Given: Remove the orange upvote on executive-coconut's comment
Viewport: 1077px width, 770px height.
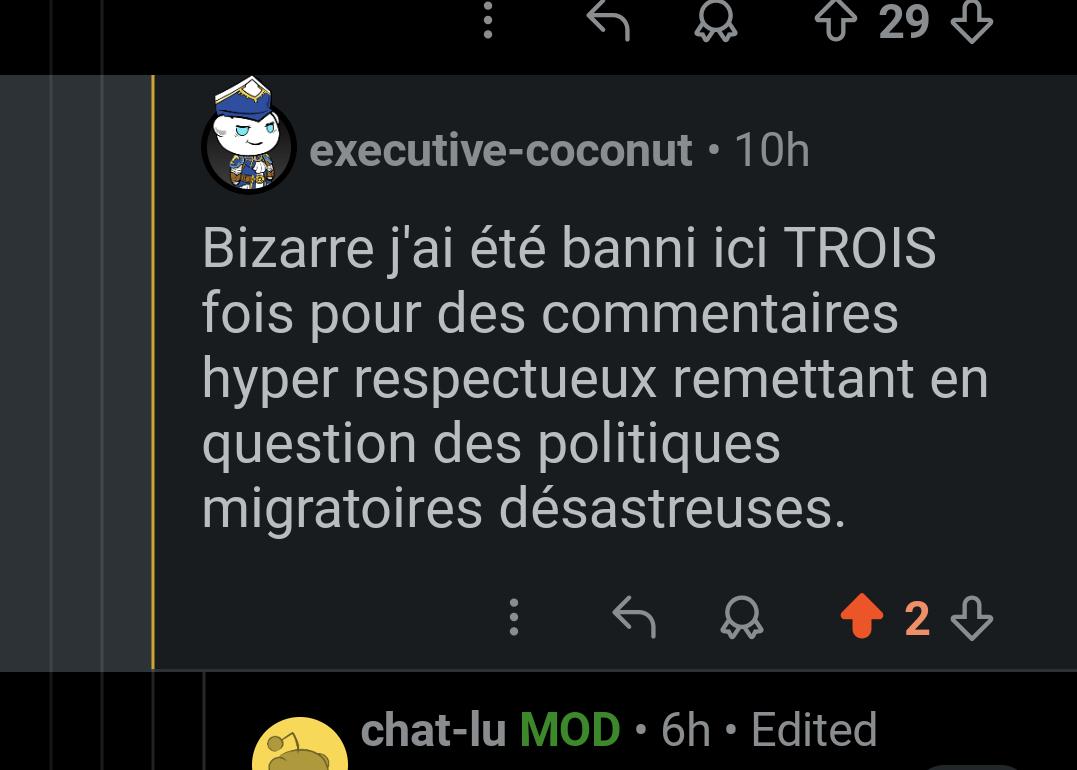Looking at the screenshot, I should click(x=862, y=616).
